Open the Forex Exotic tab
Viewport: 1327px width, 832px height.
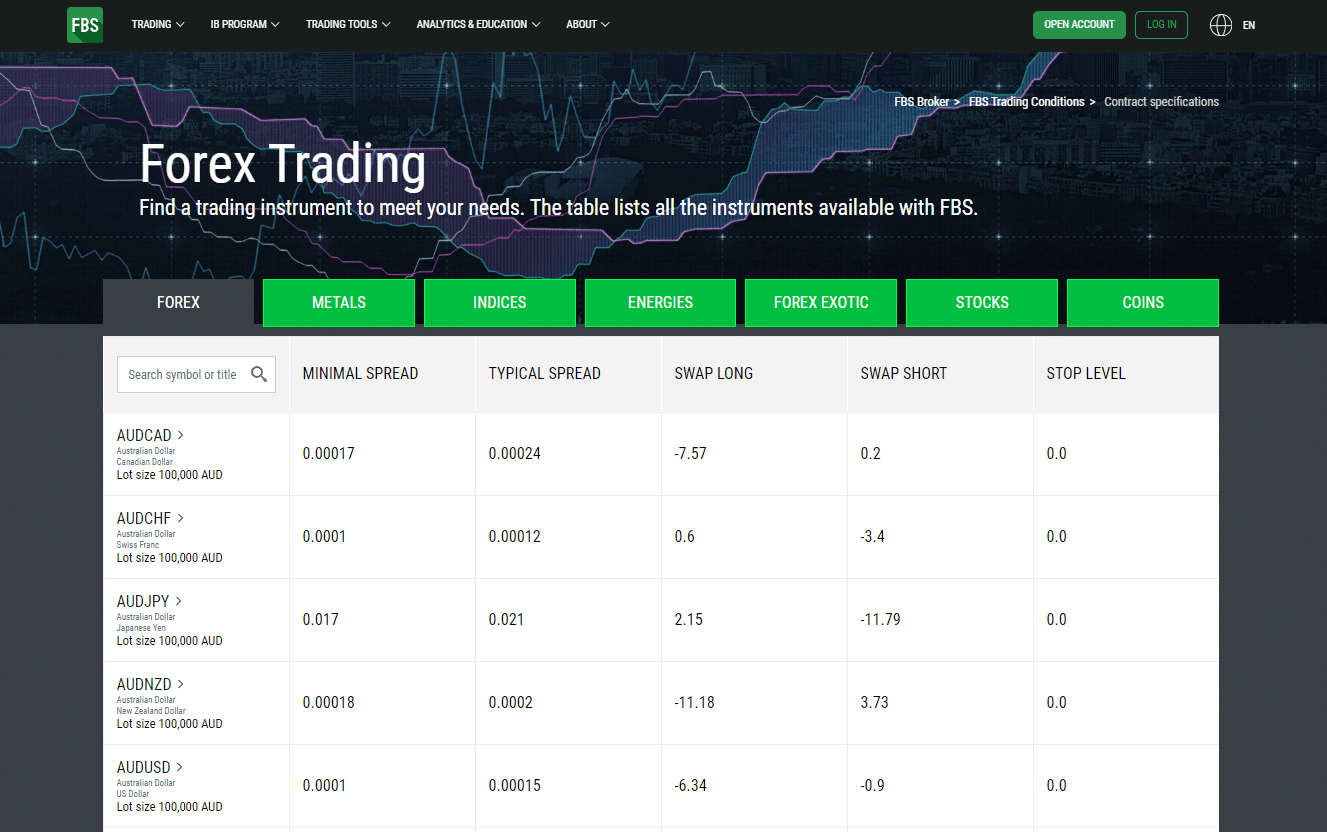[x=821, y=302]
